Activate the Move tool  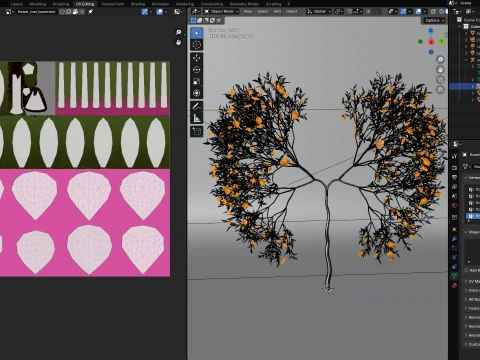tap(197, 58)
